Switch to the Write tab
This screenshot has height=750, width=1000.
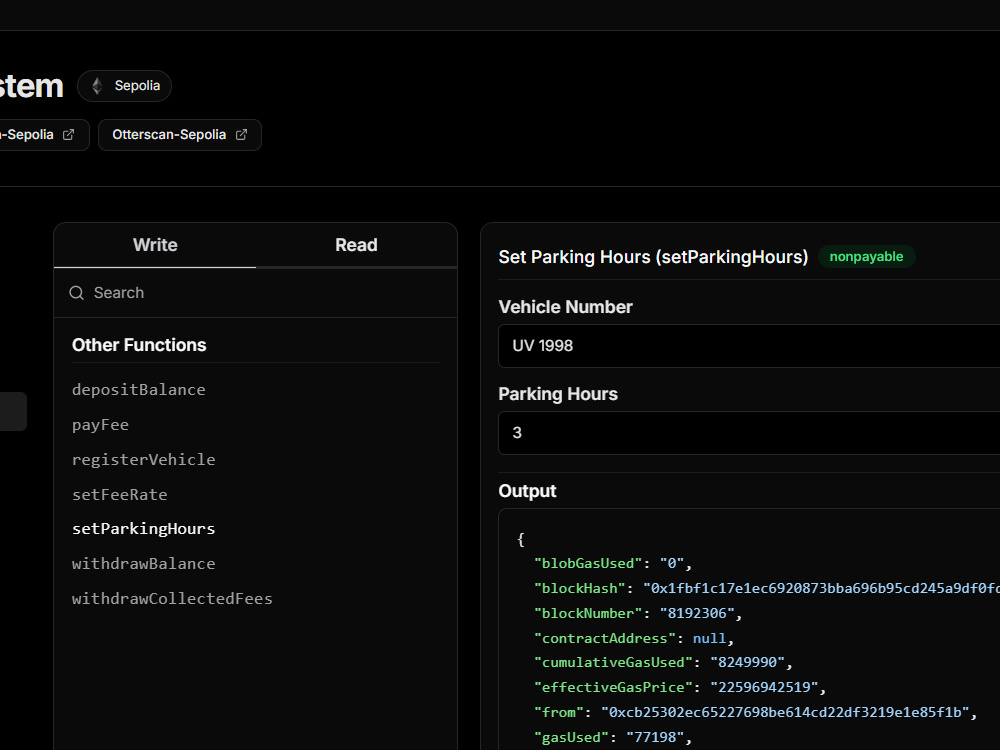(155, 245)
